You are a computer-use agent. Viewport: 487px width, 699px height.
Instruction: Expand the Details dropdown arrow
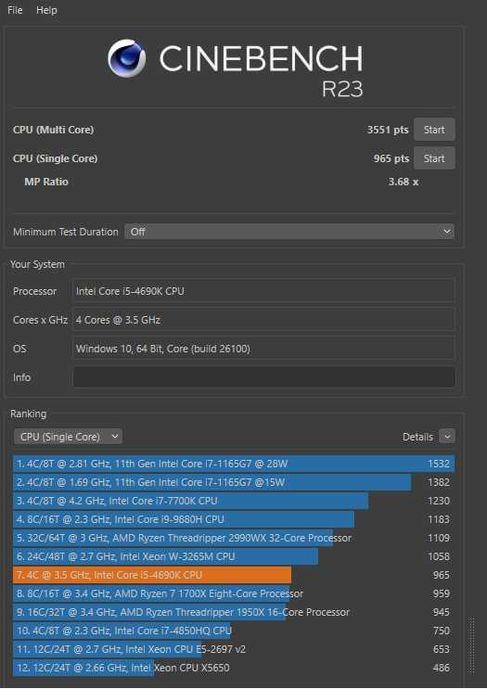pos(447,436)
